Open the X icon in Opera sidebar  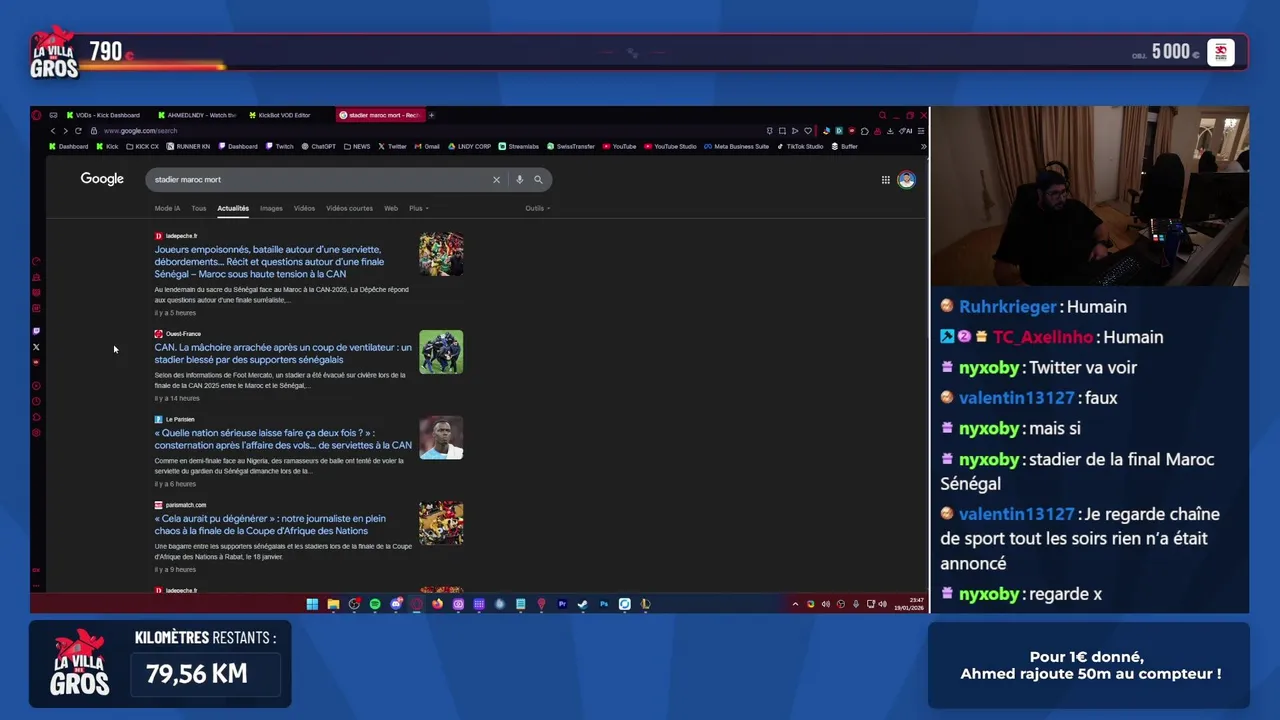tap(37, 347)
